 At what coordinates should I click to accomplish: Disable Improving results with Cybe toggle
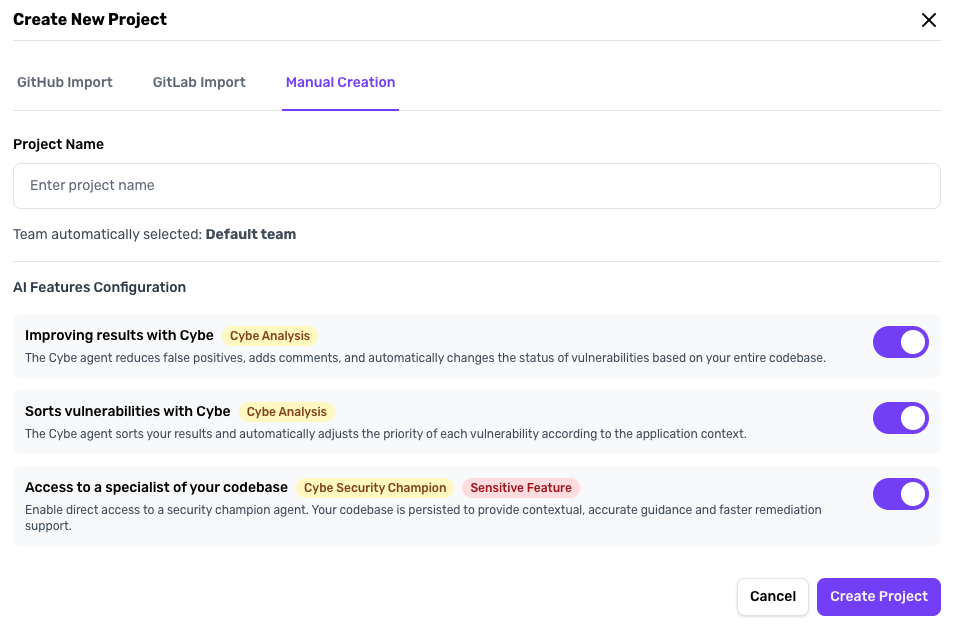pos(900,342)
